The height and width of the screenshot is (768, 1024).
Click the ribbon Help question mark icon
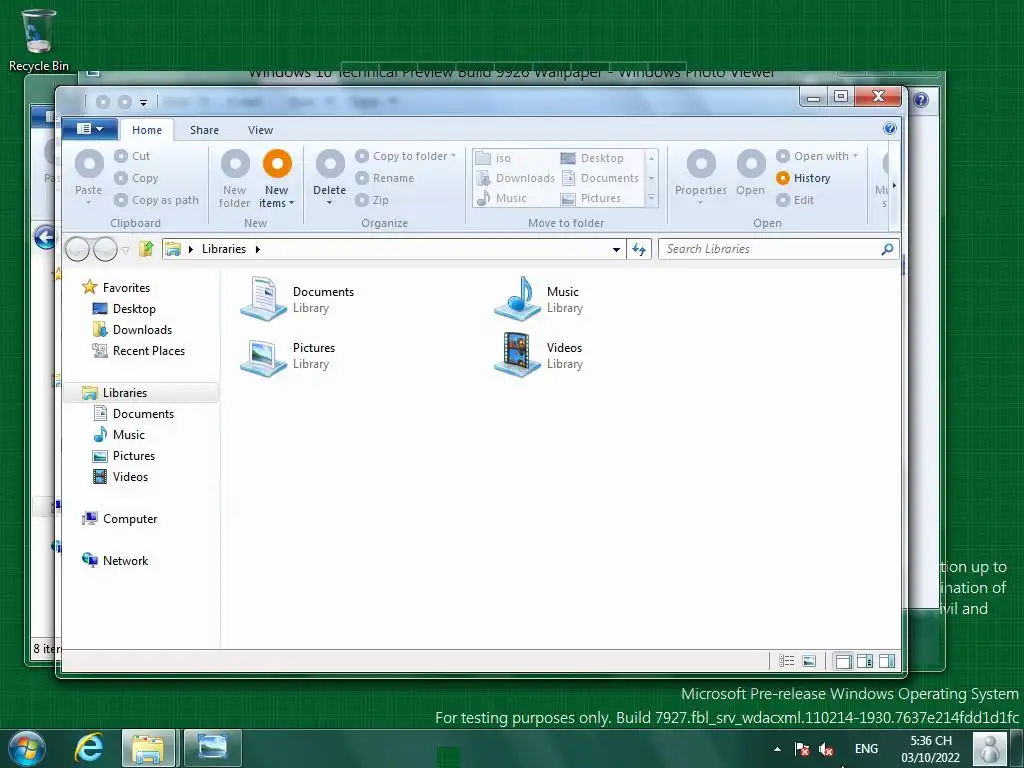[x=889, y=128]
